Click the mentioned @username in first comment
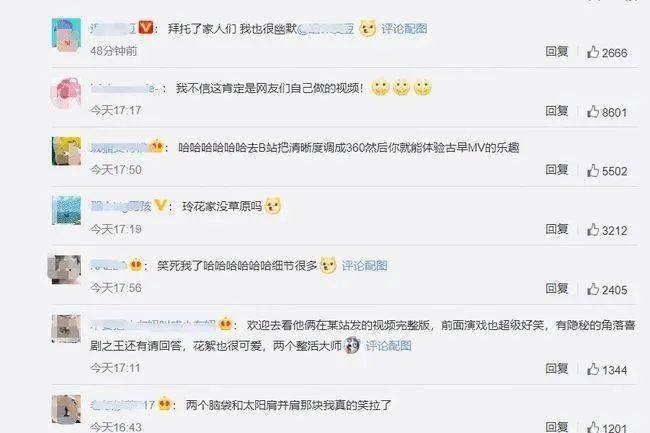 tap(327, 29)
